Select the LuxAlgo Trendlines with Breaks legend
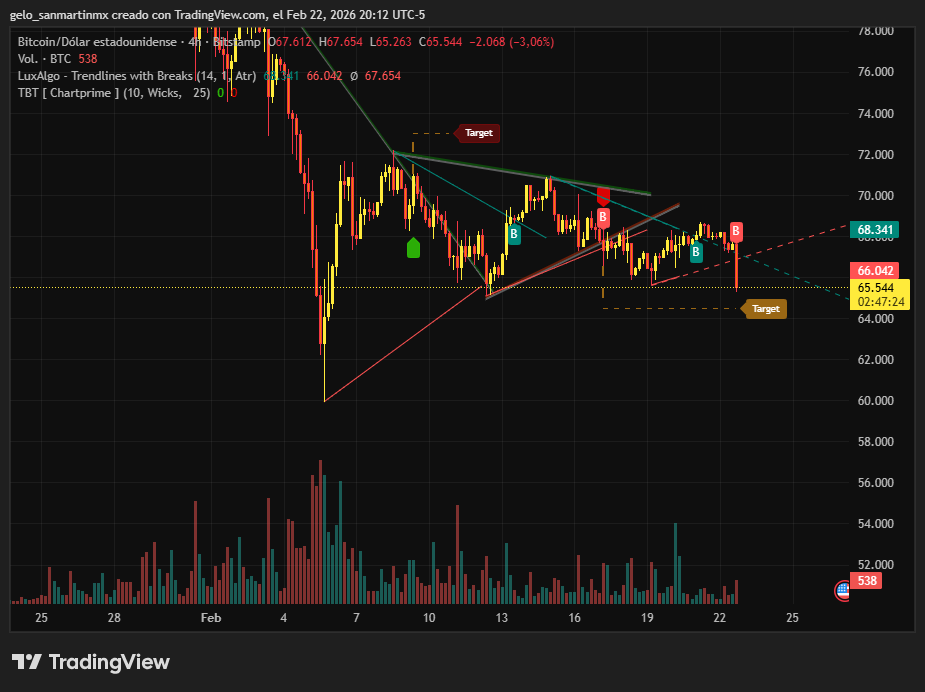Screen dimensions: 925x692 pos(137,76)
